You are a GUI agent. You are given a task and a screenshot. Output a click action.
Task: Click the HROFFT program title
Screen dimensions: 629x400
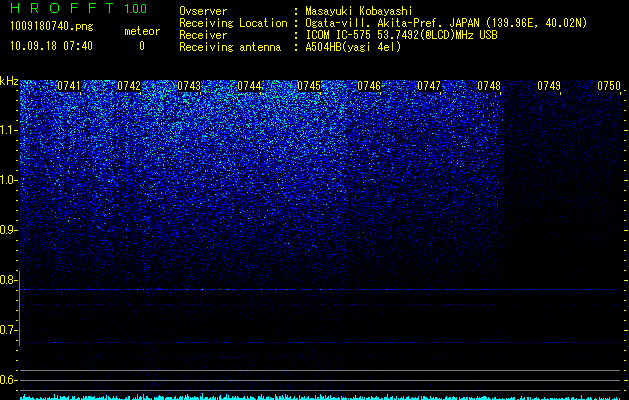62,8
